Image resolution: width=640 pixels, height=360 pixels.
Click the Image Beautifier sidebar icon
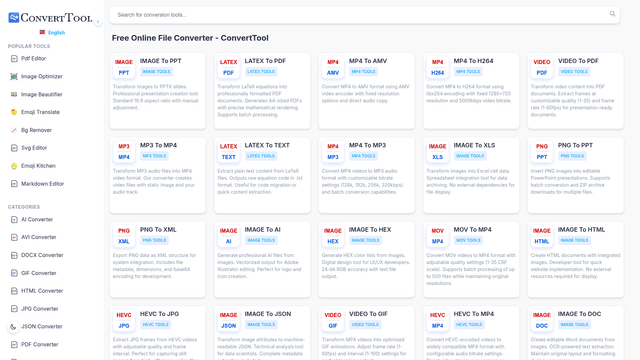coord(14,94)
